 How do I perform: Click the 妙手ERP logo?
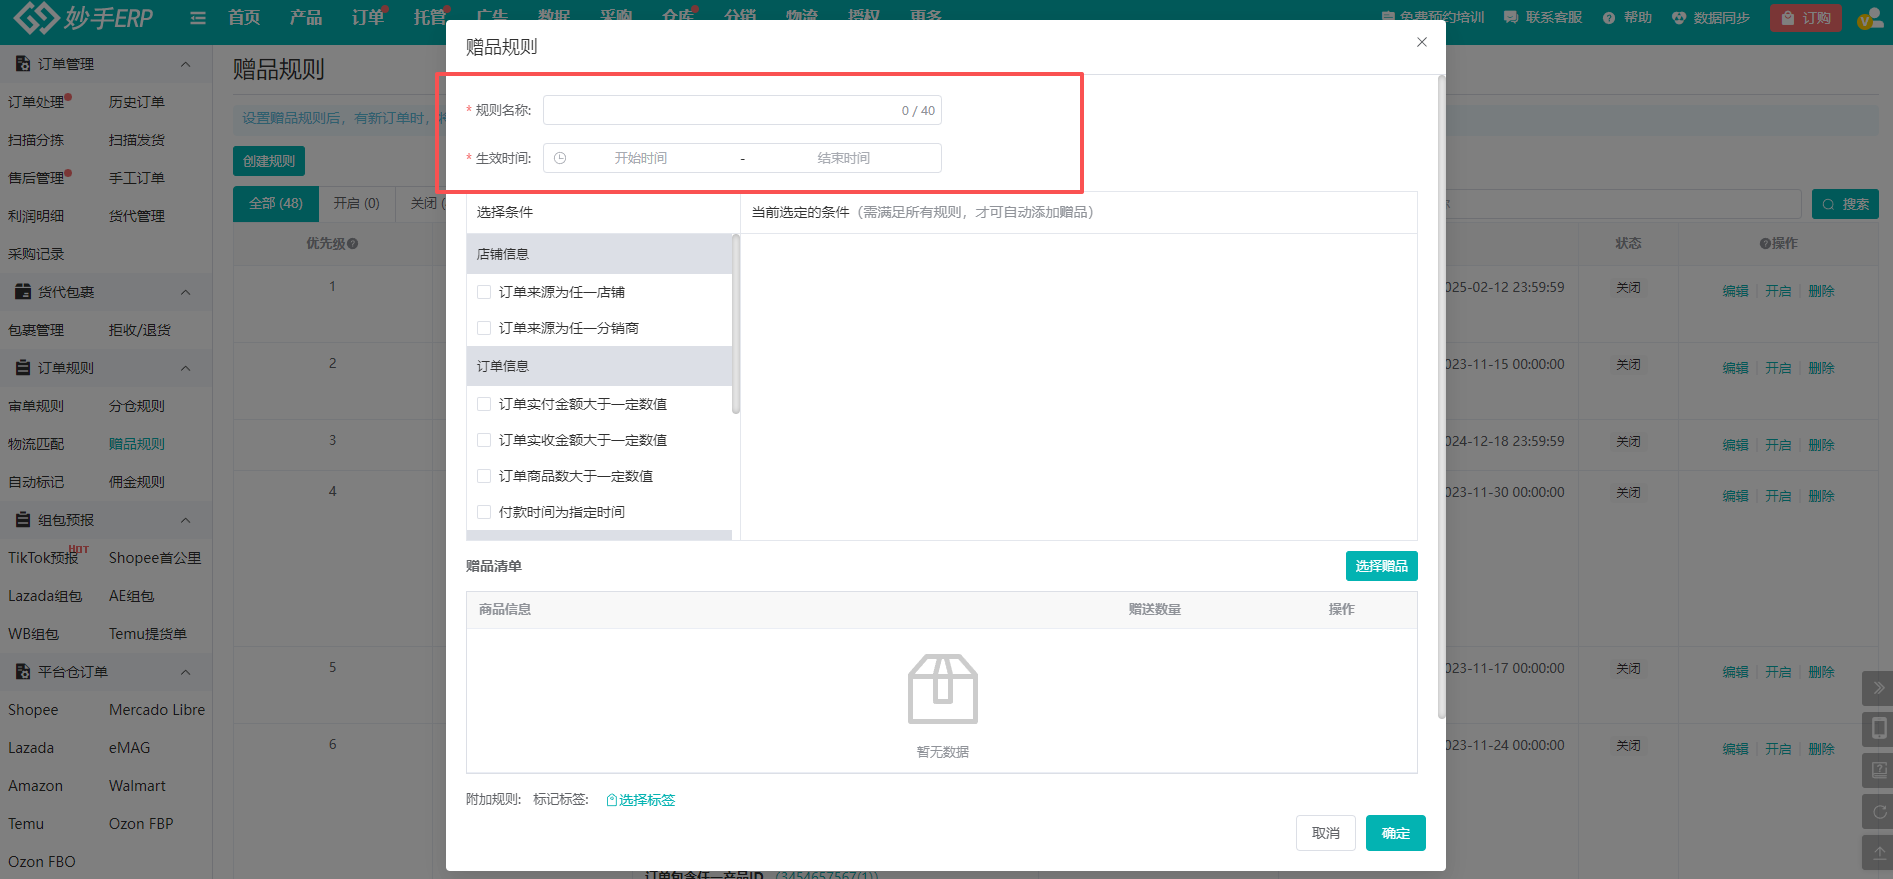coord(83,17)
